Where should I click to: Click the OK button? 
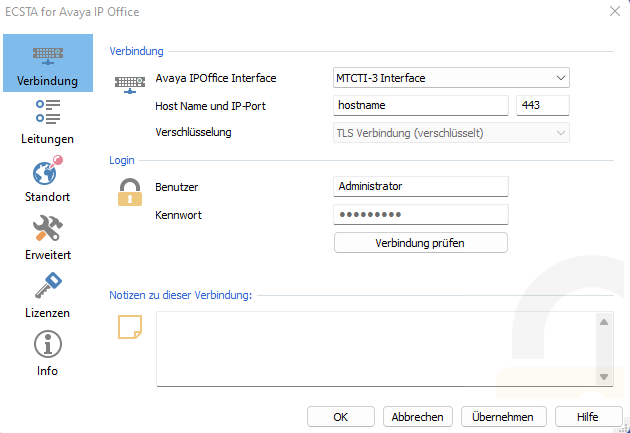click(x=341, y=416)
